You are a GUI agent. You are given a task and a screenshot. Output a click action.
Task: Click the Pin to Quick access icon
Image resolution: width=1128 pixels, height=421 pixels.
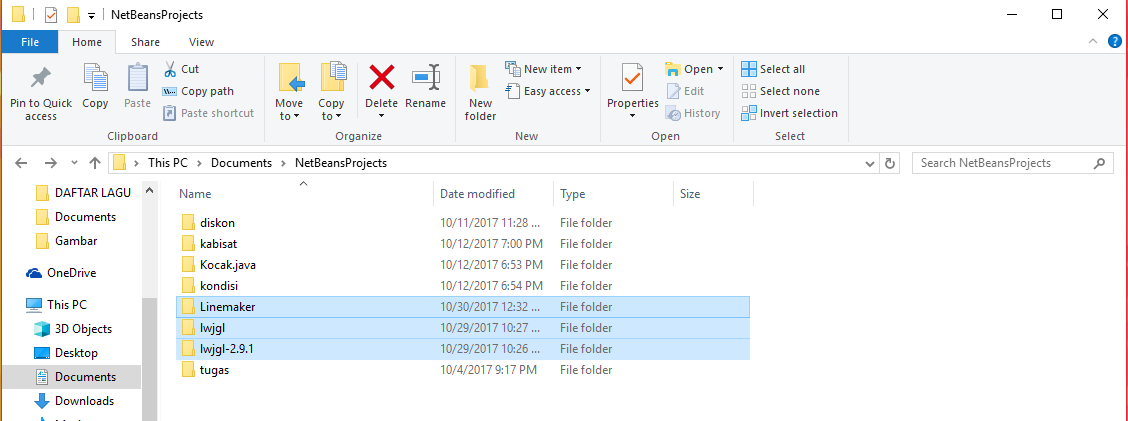(41, 78)
